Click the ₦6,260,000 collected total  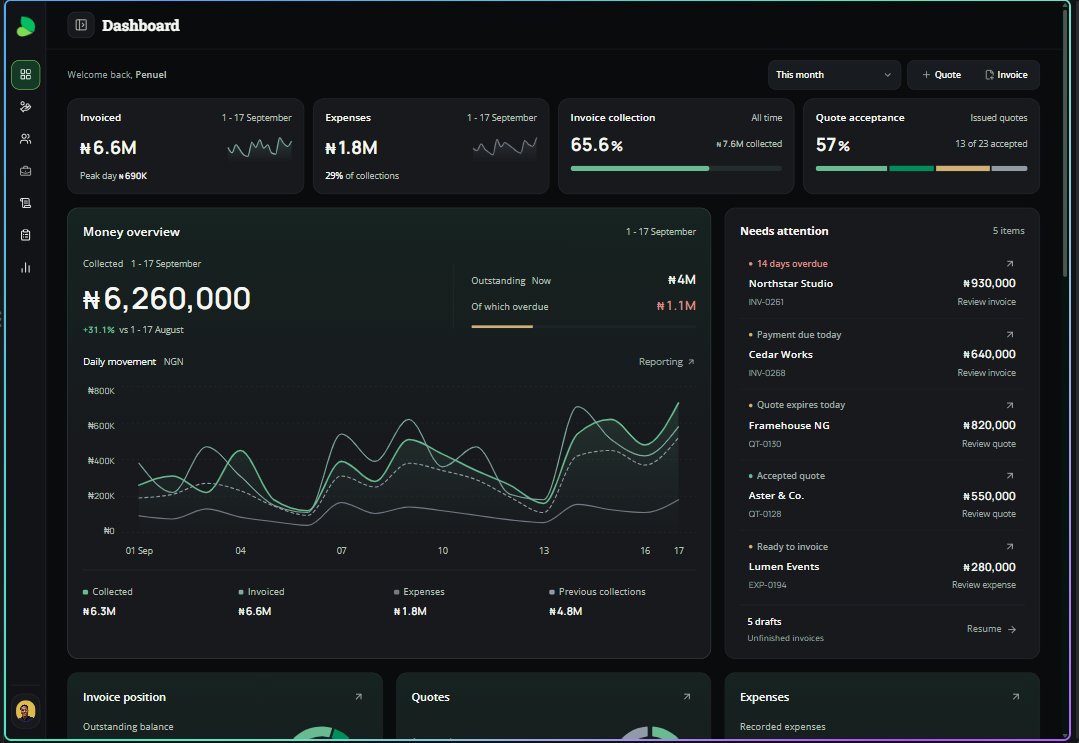point(167,299)
